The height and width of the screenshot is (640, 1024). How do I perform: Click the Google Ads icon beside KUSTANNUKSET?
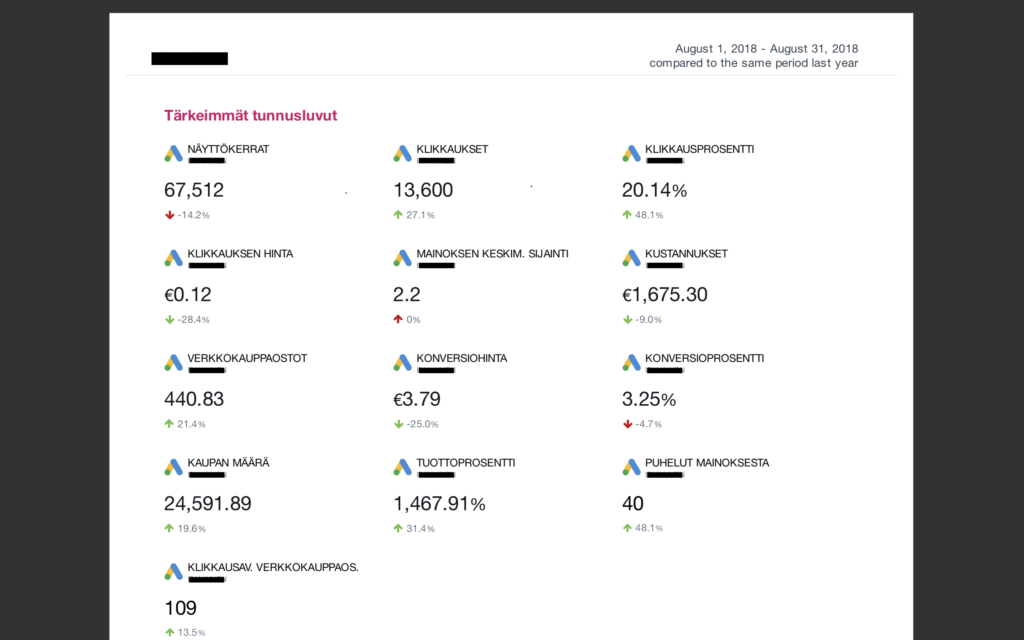pos(631,258)
